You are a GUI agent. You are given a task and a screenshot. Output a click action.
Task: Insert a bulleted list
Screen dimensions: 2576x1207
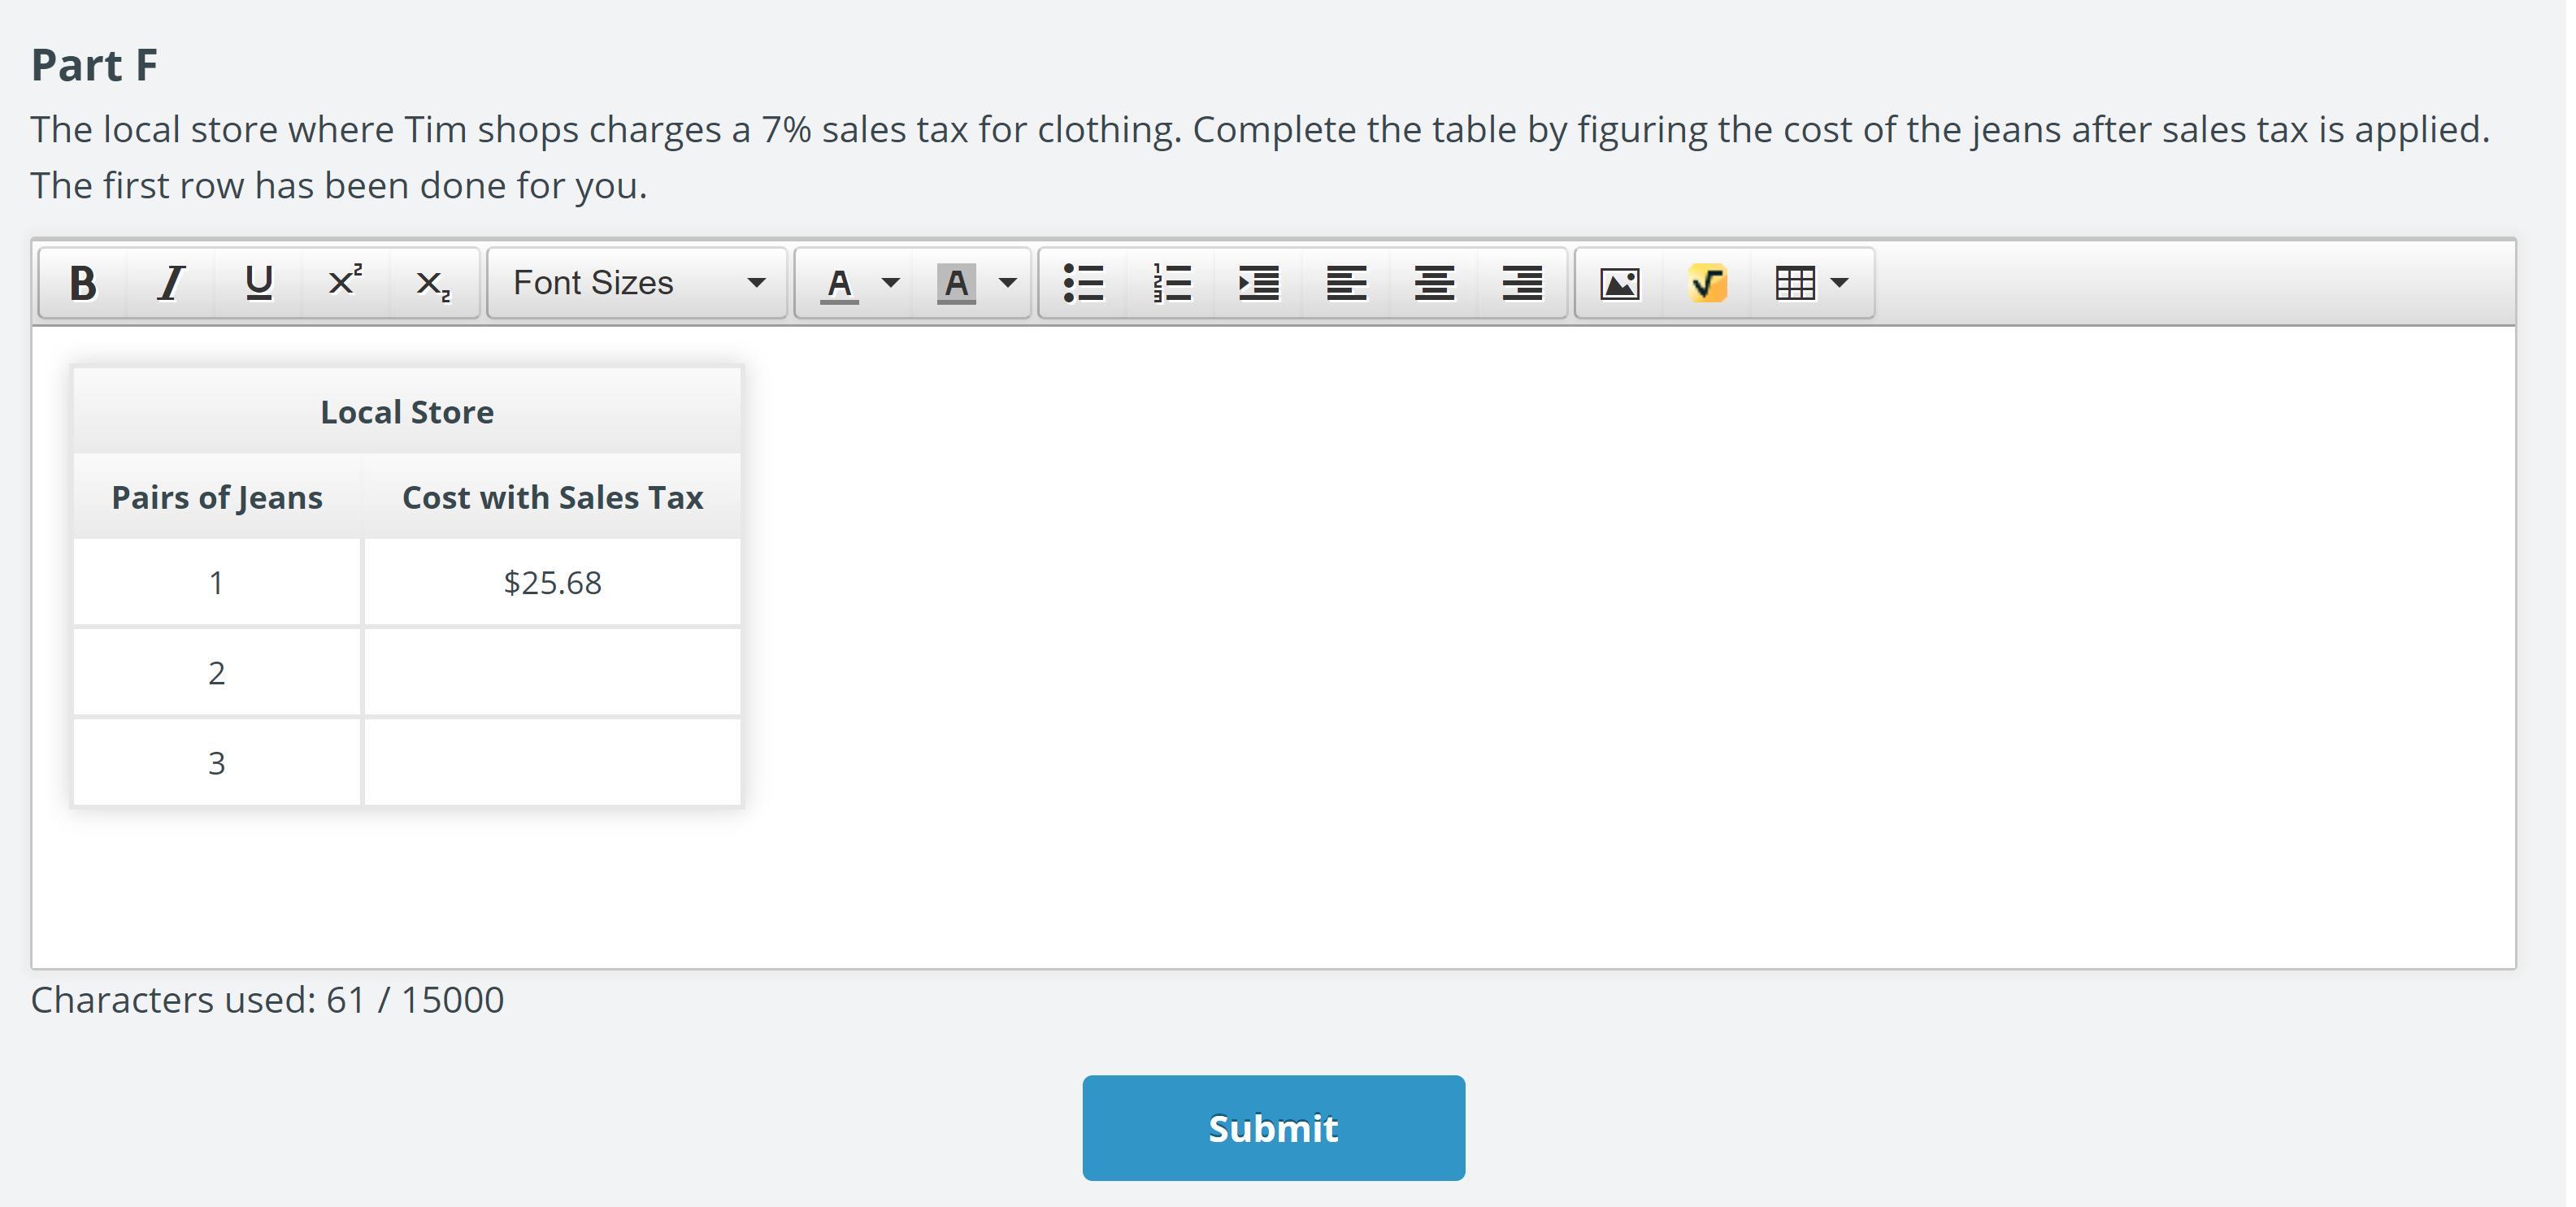(x=1083, y=283)
